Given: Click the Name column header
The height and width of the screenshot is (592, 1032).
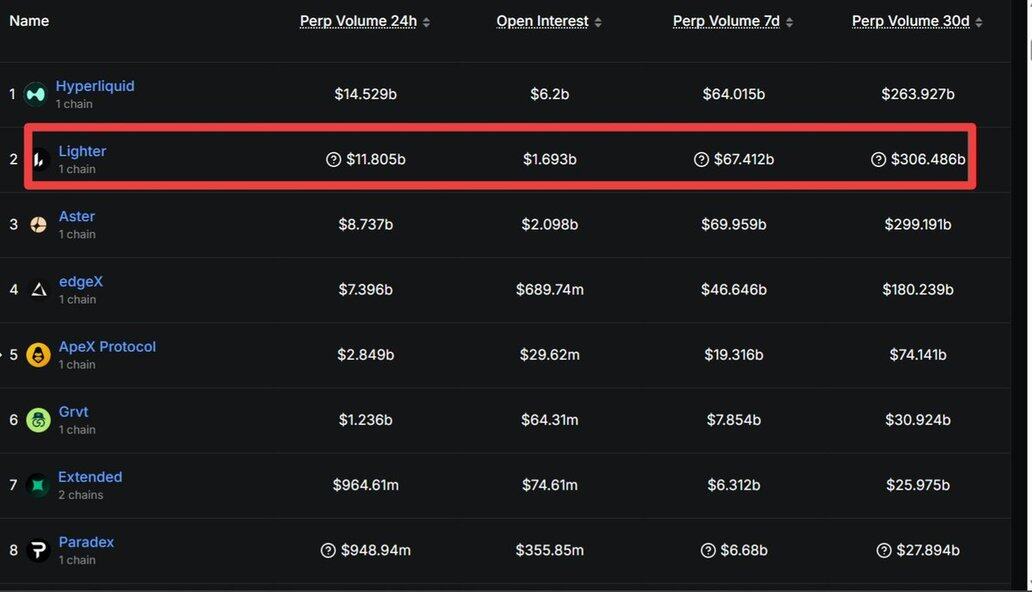Looking at the screenshot, I should pyautogui.click(x=29, y=21).
